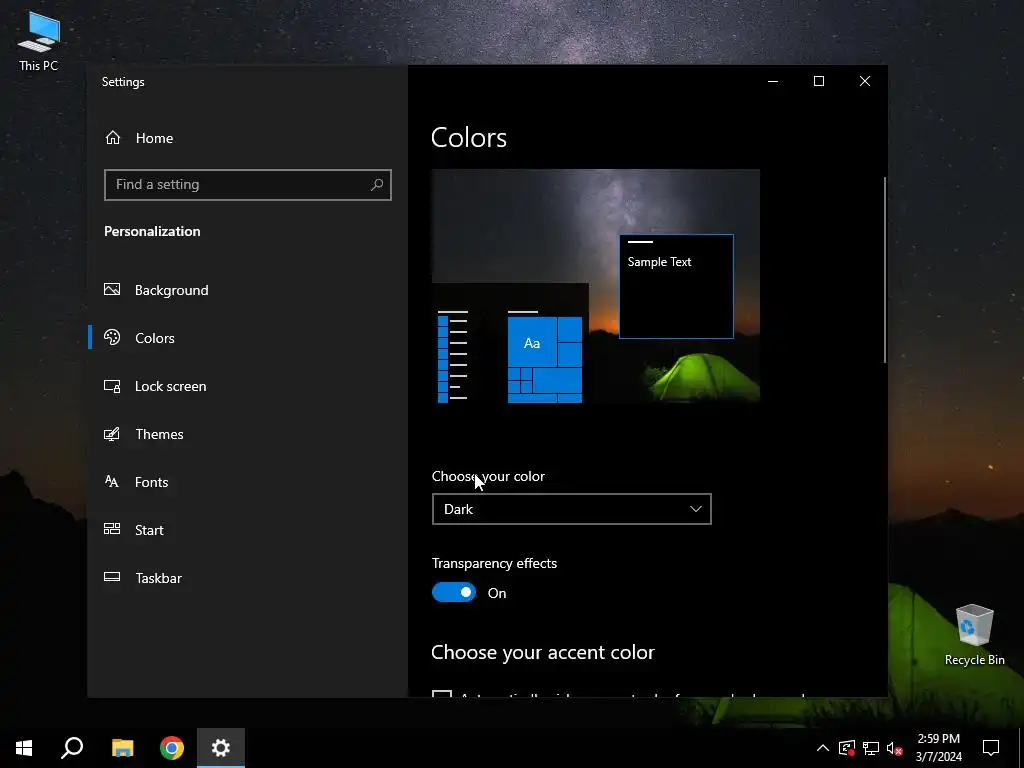Select the Start tiles icon in sidebar
This screenshot has height=768, width=1024.
click(x=112, y=529)
